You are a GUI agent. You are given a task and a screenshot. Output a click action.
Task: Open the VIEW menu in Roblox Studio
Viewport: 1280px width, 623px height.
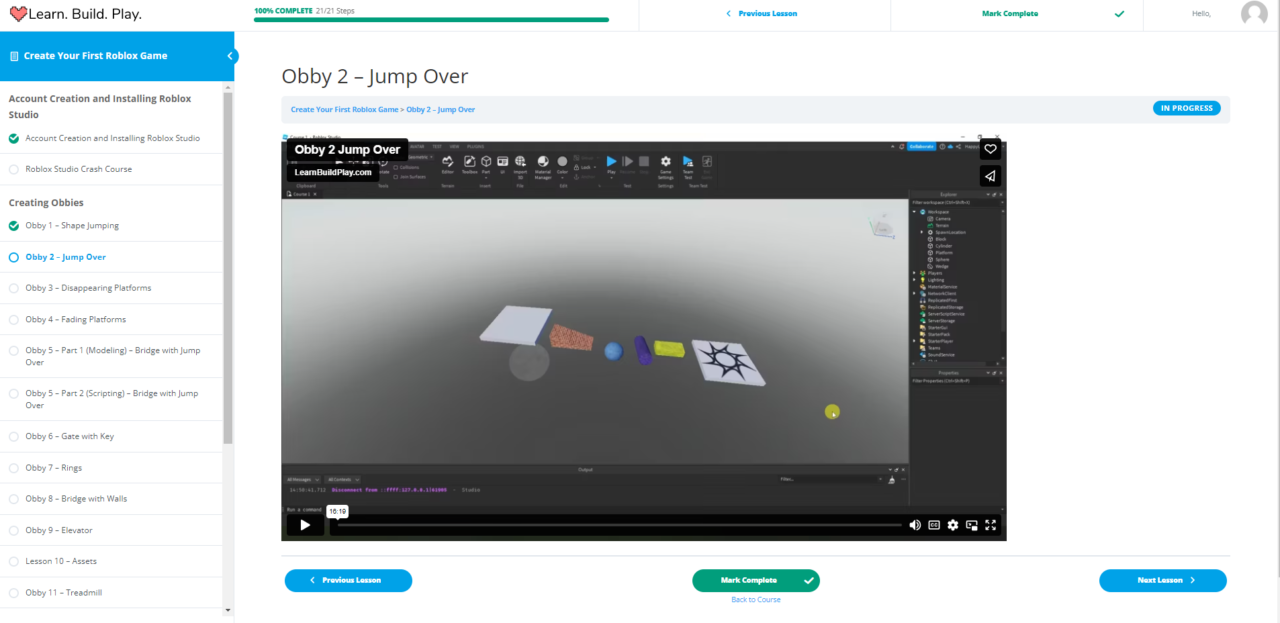point(453,146)
